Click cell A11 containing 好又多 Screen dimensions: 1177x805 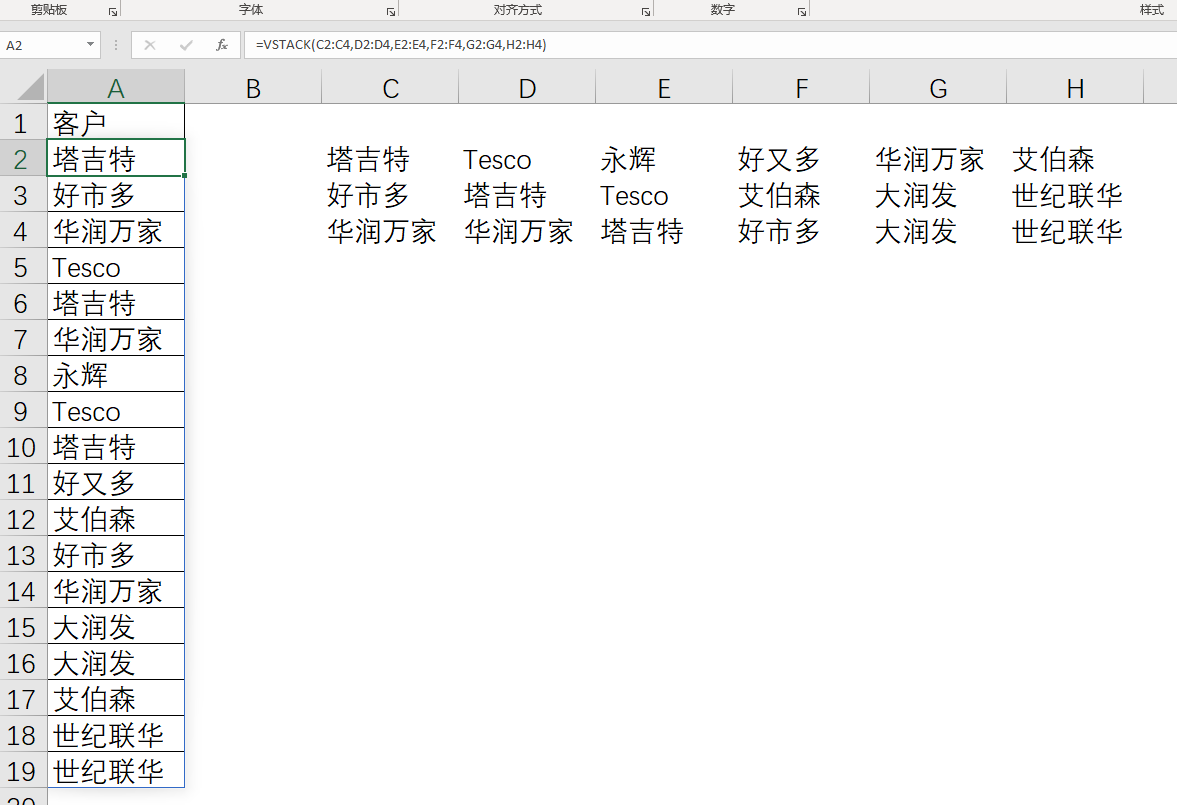116,483
